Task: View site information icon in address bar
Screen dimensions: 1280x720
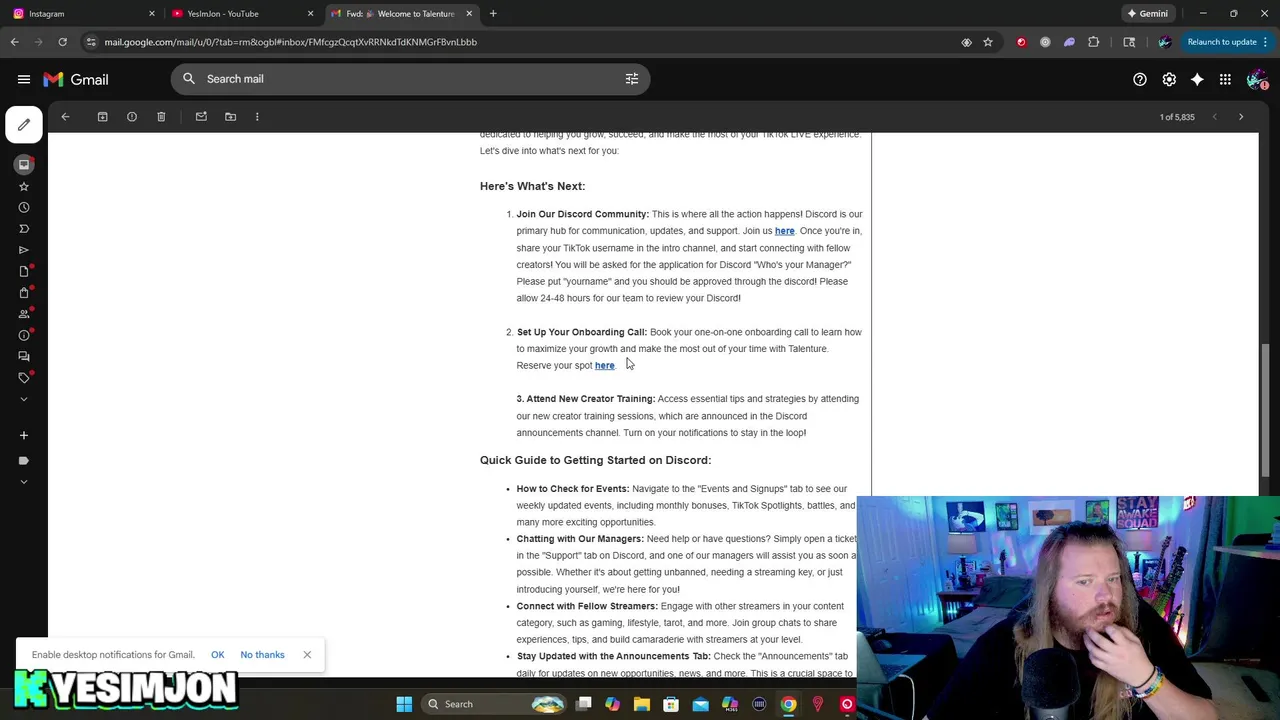Action: point(91,42)
